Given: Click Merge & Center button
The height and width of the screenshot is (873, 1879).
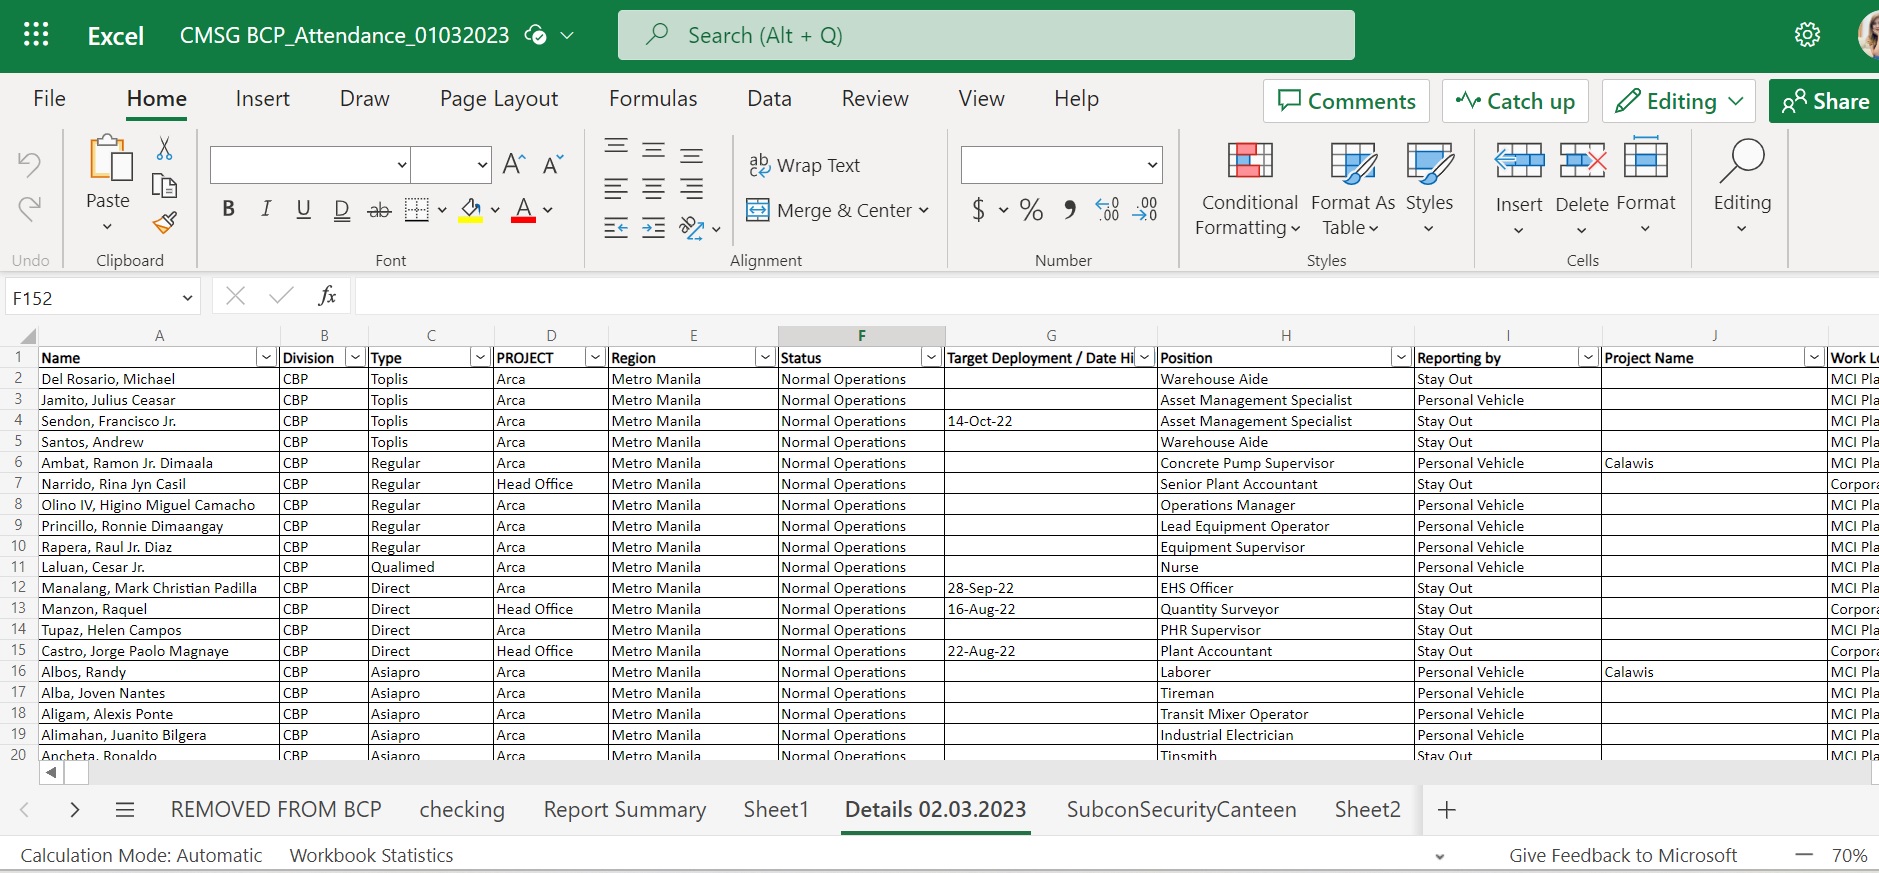Looking at the screenshot, I should point(829,210).
